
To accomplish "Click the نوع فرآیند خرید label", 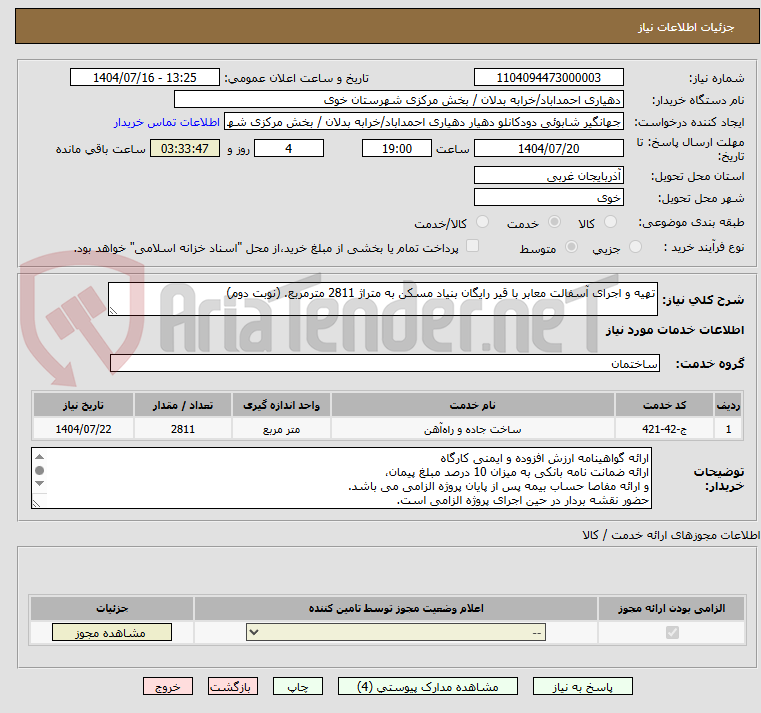I will pos(704,248).
